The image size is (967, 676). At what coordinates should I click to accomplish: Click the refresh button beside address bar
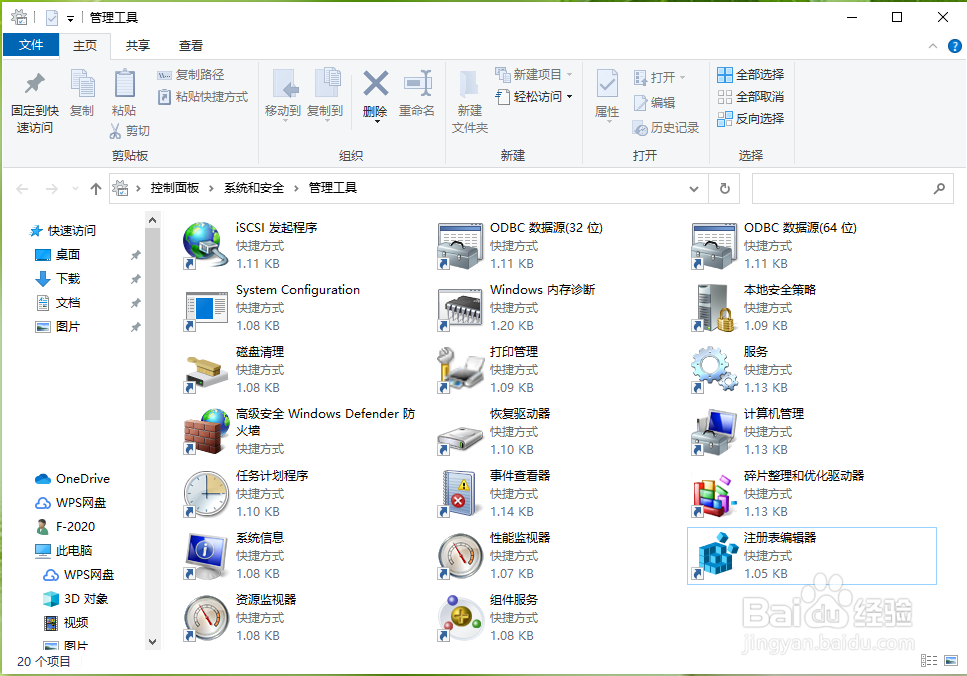(724, 188)
